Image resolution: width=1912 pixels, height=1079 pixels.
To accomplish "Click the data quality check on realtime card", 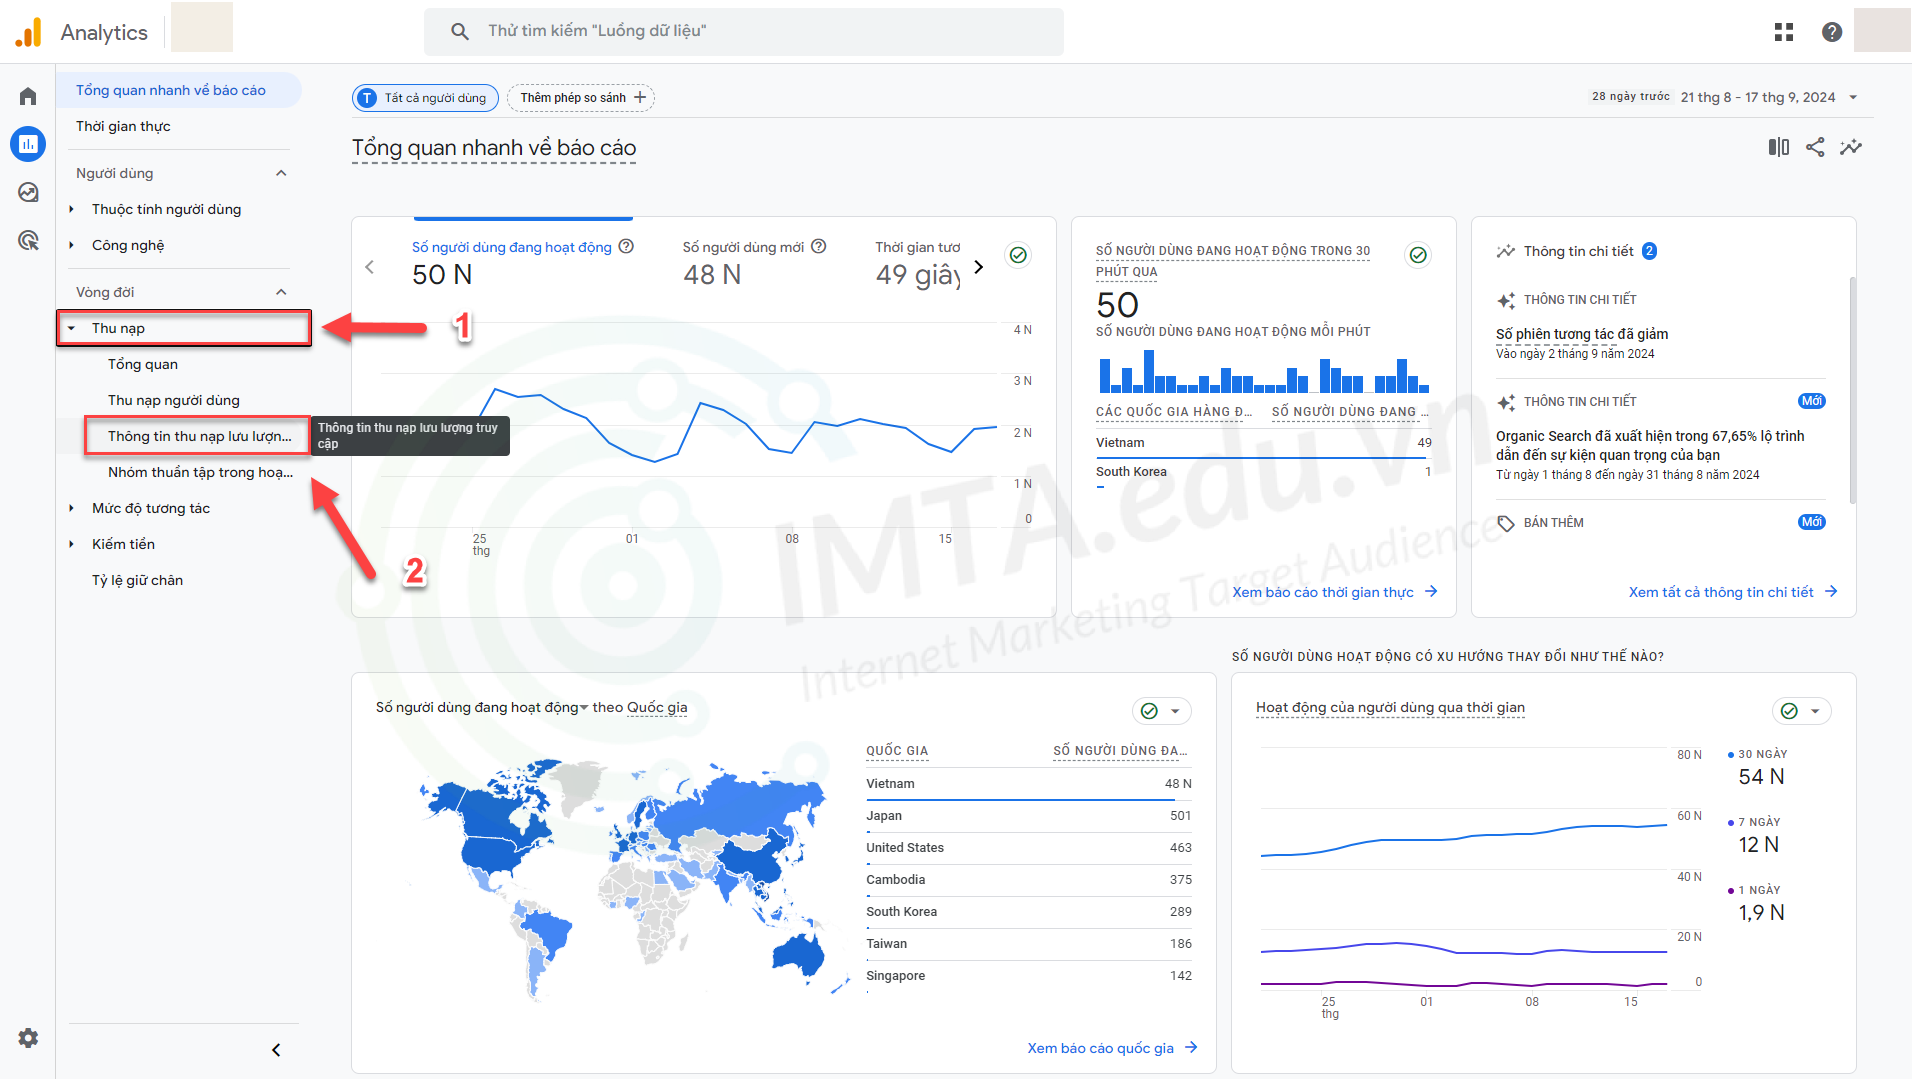I will pos(1418,255).
